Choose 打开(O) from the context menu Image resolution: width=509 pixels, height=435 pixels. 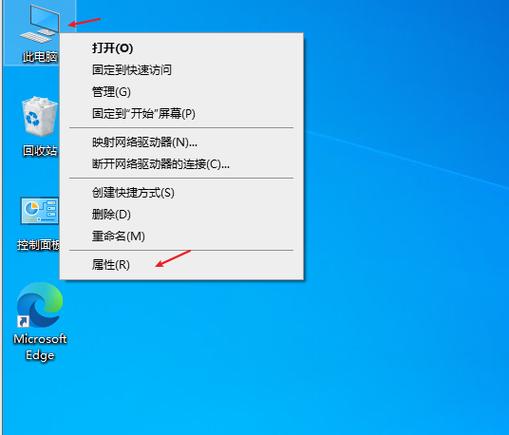[182, 48]
